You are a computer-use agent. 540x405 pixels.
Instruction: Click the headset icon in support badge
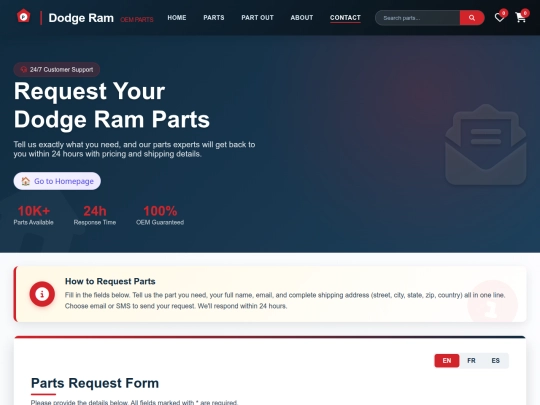(x=23, y=70)
